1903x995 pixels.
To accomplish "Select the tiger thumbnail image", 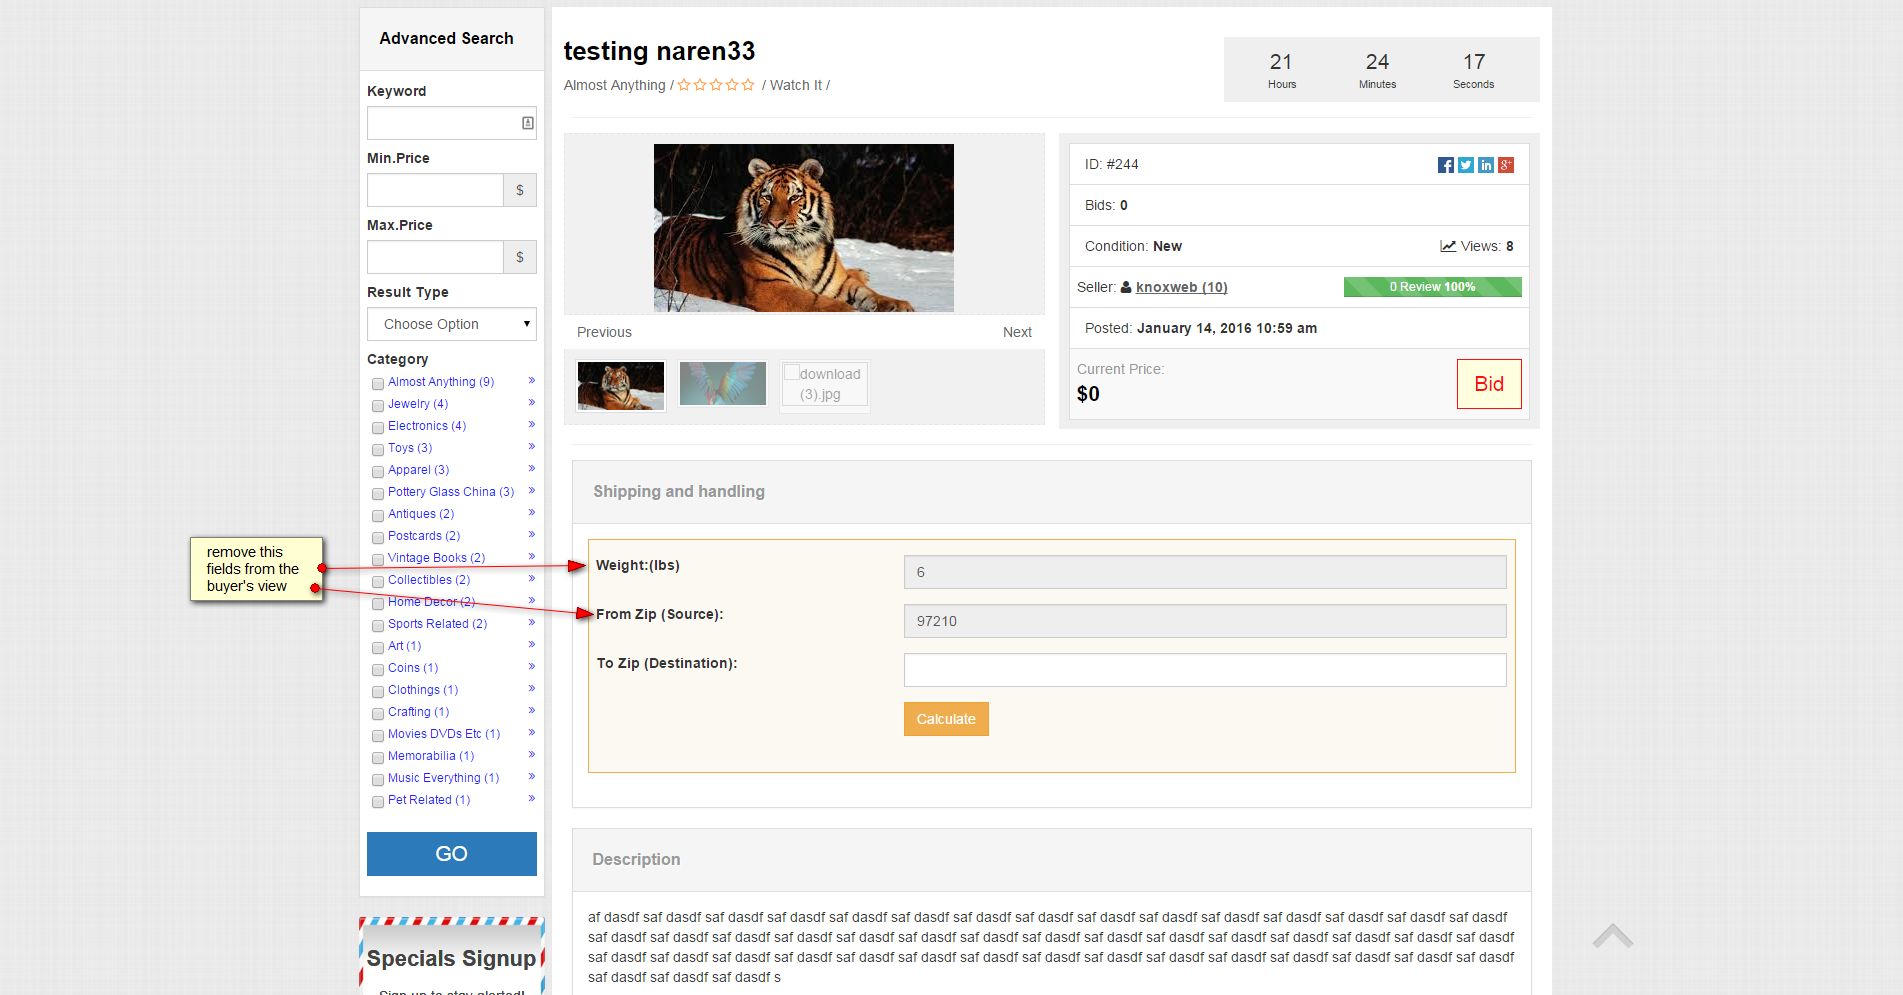I will tap(621, 385).
